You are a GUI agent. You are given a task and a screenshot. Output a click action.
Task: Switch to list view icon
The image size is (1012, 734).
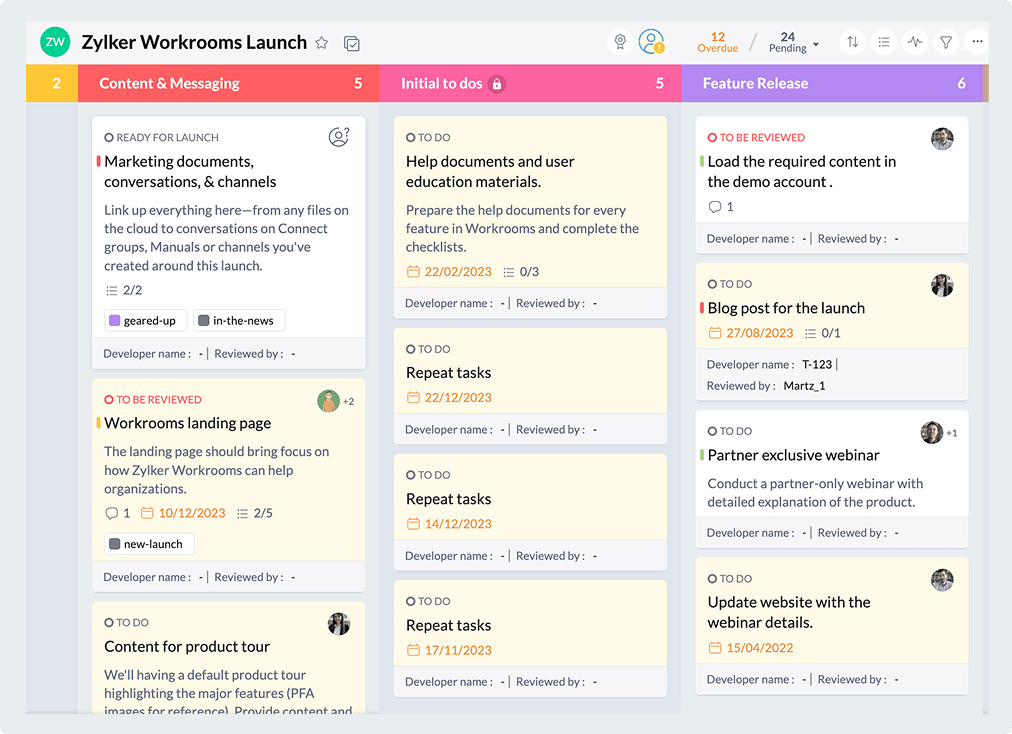tap(884, 42)
